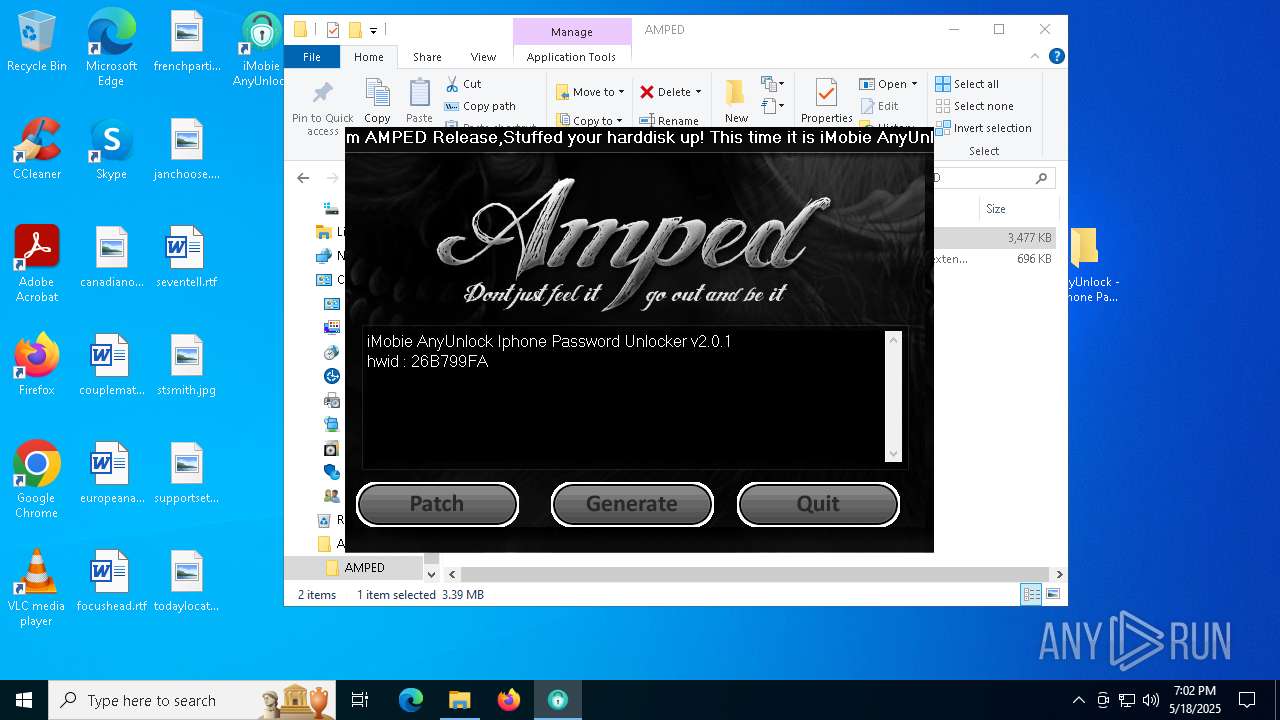Click Copy path in ribbon
The image size is (1280, 720).
(x=480, y=106)
